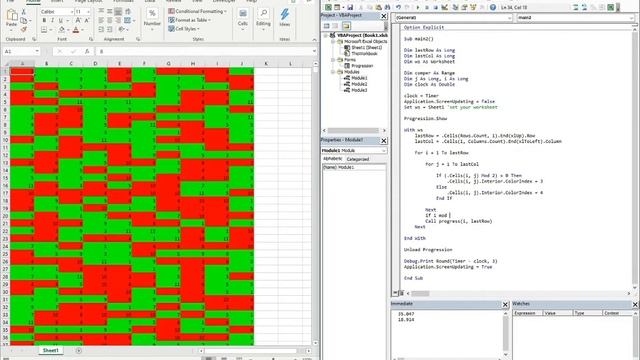Click the Insert Function fx icon
640x360 pixels.
(x=87, y=51)
